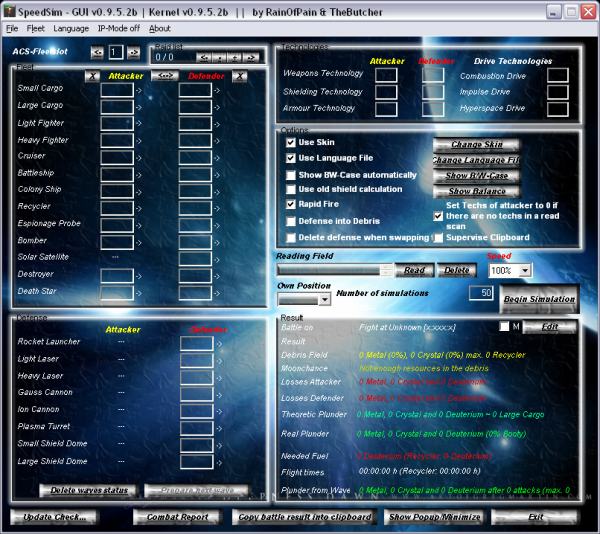The image size is (600, 534).
Task: Add entry with raid list plus button
Action: (x=235, y=58)
